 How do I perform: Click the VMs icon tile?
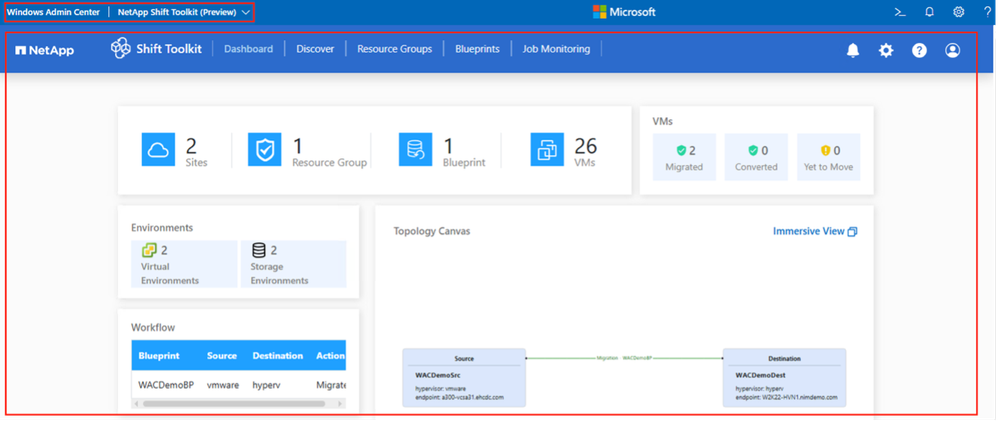[547, 151]
